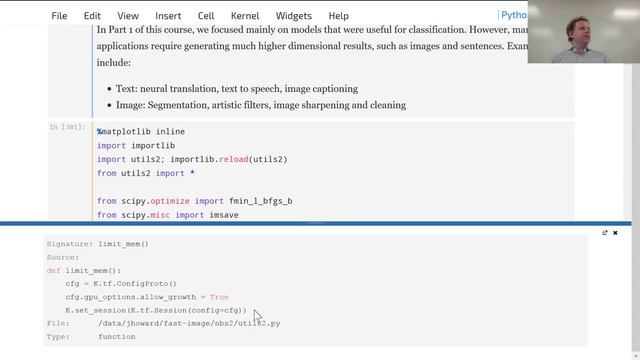This screenshot has width=640, height=360.
Task: Open the Insert menu
Action: coord(168,16)
